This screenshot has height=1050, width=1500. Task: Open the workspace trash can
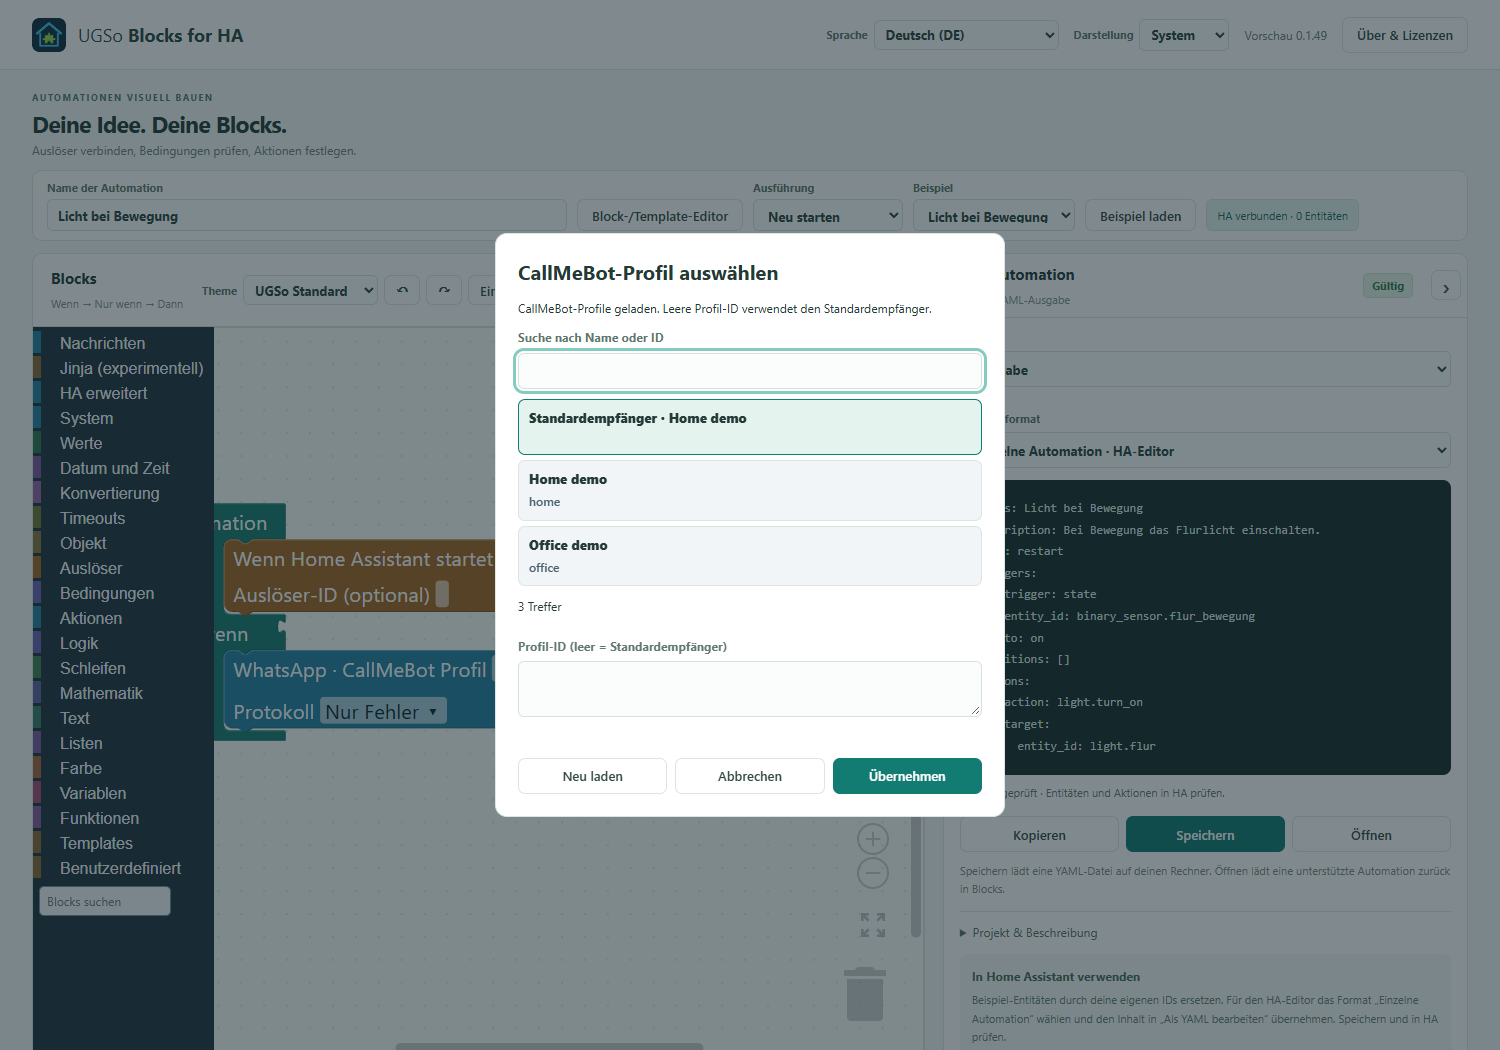coord(865,993)
